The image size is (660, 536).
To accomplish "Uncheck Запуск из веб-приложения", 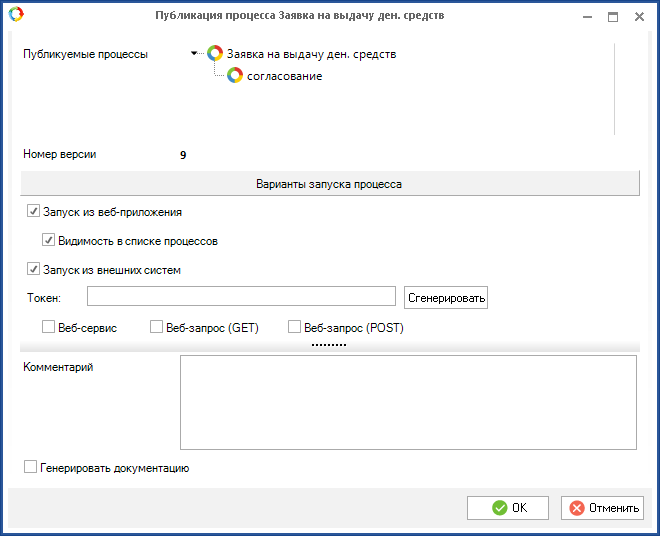I will tap(33, 212).
